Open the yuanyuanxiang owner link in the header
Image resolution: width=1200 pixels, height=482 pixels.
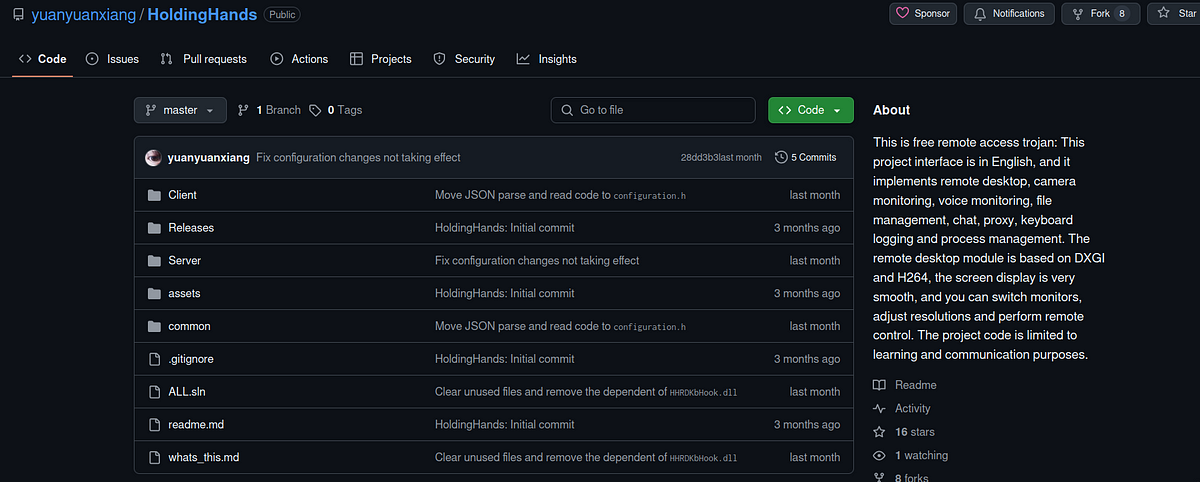tap(86, 15)
